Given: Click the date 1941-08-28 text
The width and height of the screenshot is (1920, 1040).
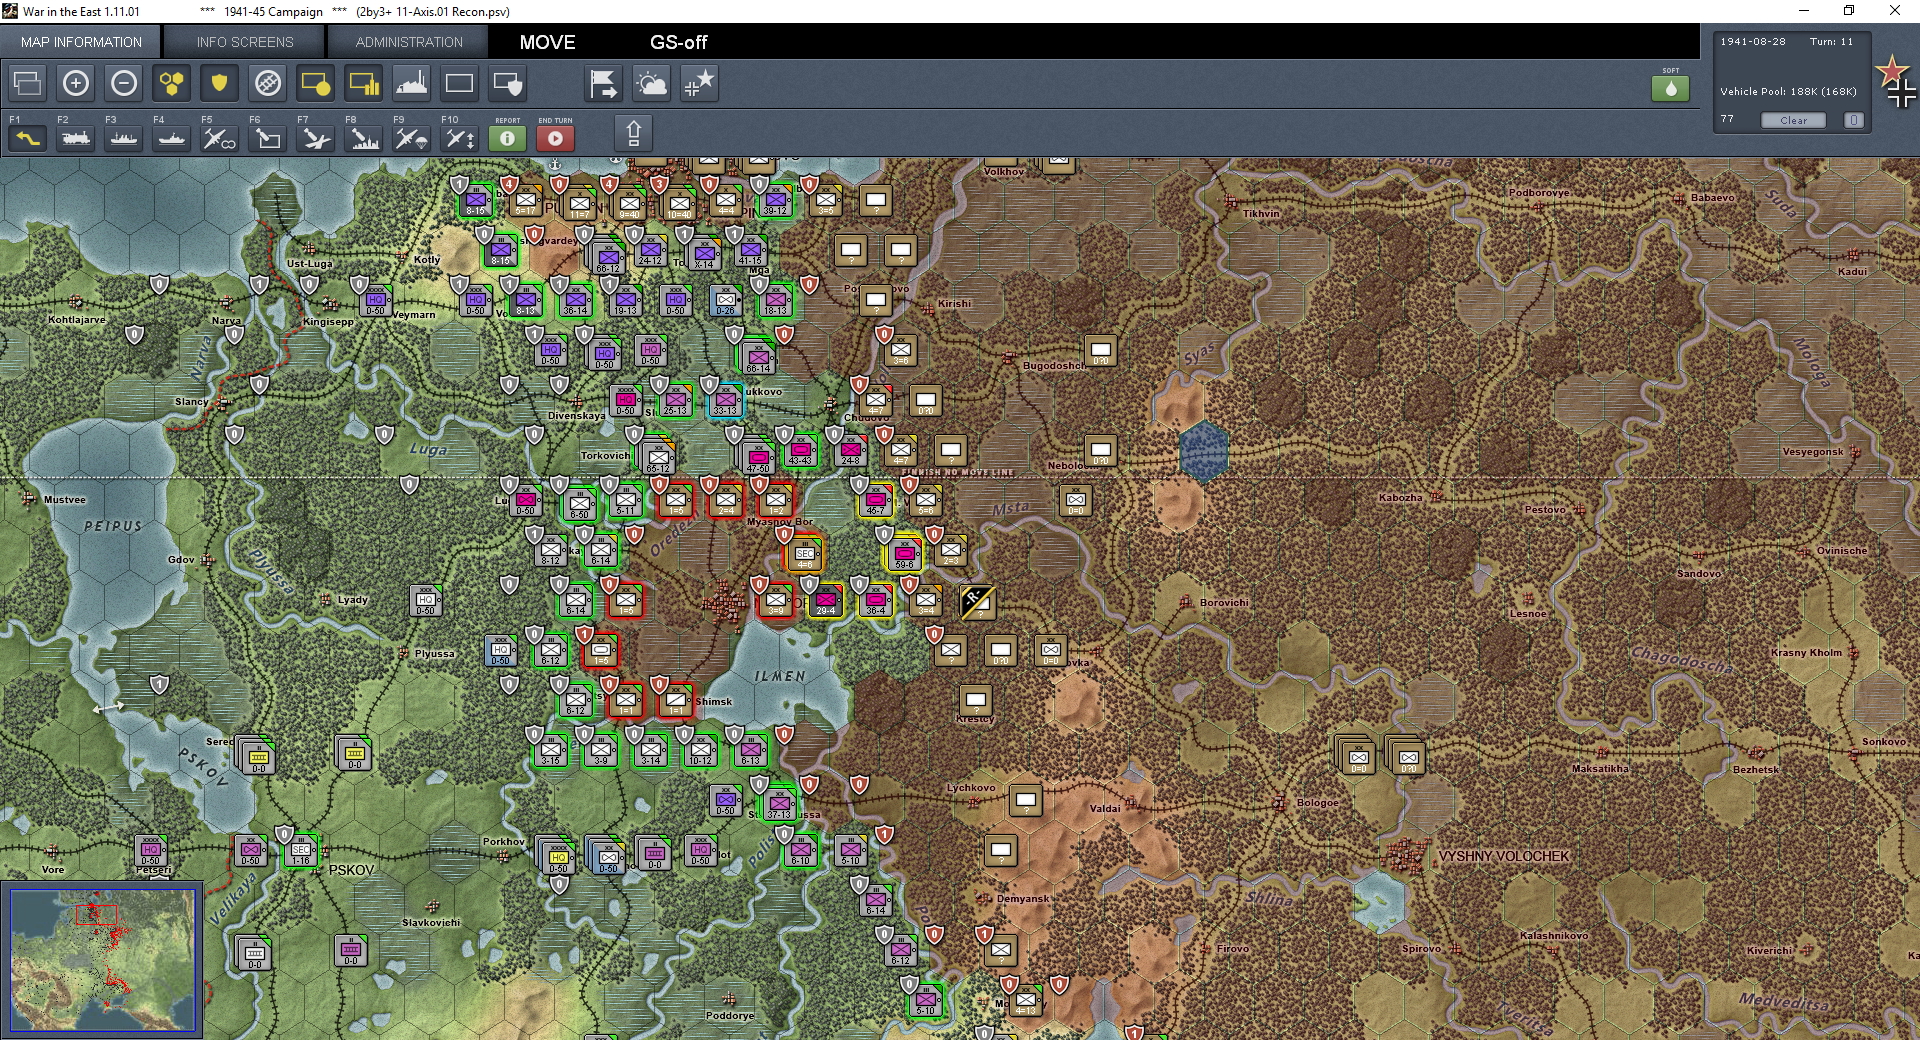Looking at the screenshot, I should (1753, 42).
